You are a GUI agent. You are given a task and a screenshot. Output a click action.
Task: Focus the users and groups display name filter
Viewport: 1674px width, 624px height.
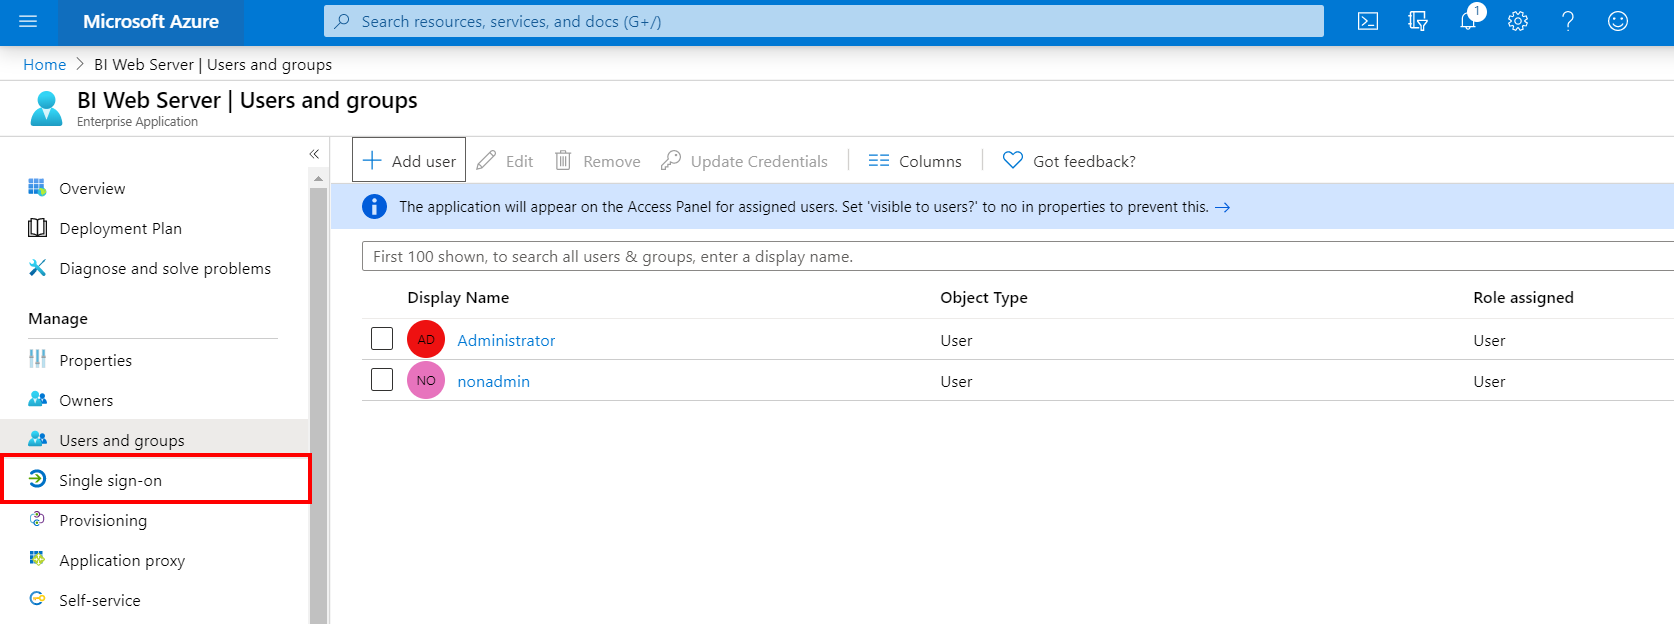pyautogui.click(x=1017, y=256)
